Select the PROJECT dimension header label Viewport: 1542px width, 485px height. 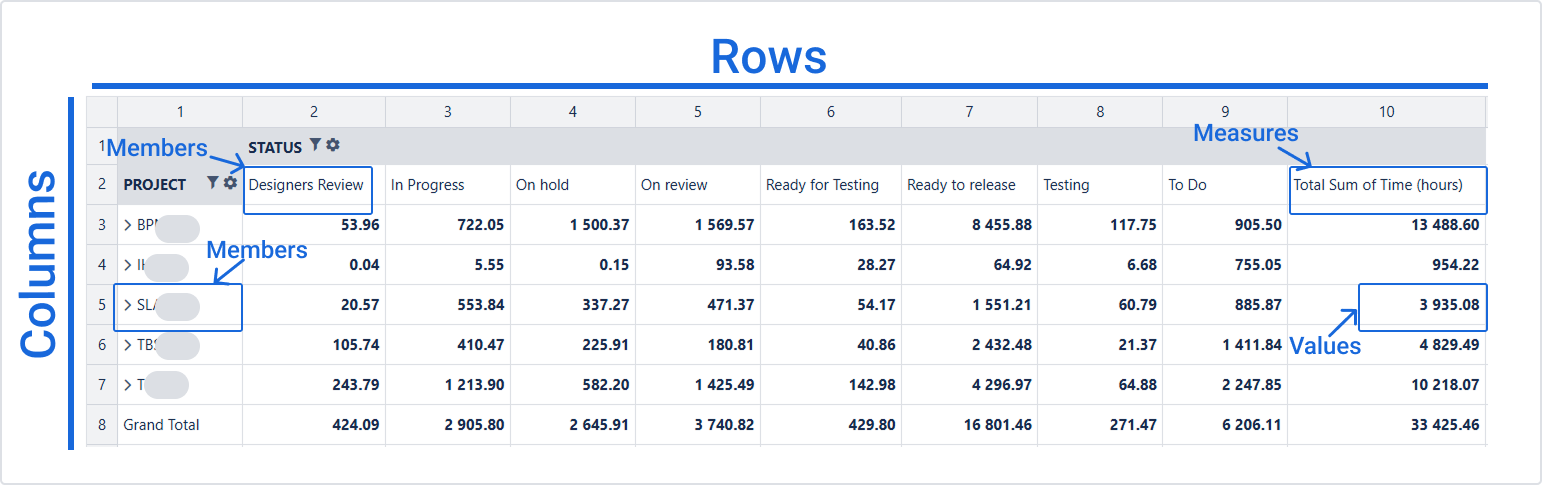click(x=155, y=185)
